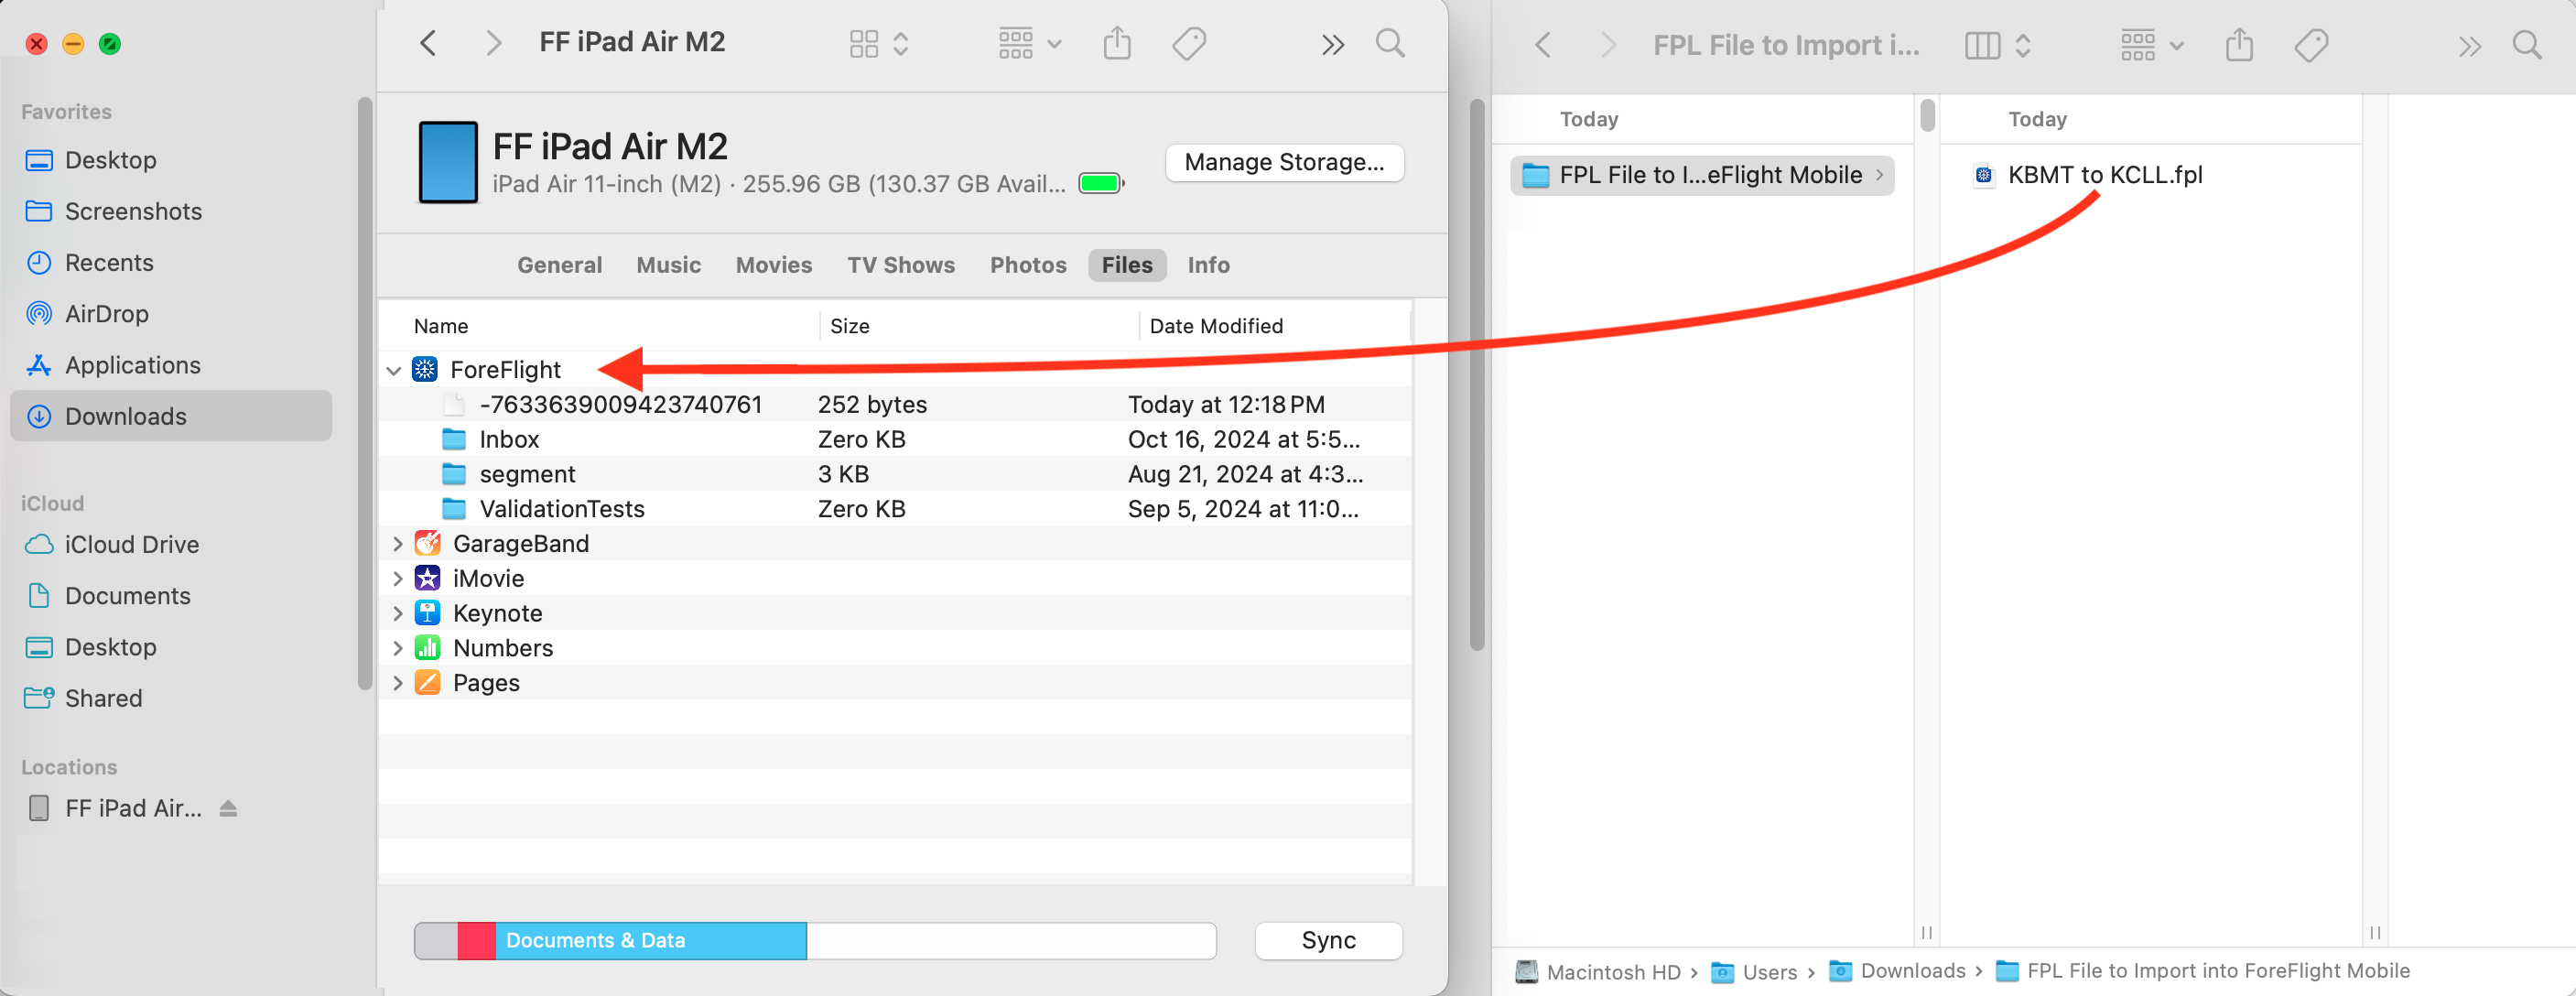Select FPL File to I...eFlight Mobile folder
Screen dimensions: 2576x996
coord(1702,175)
